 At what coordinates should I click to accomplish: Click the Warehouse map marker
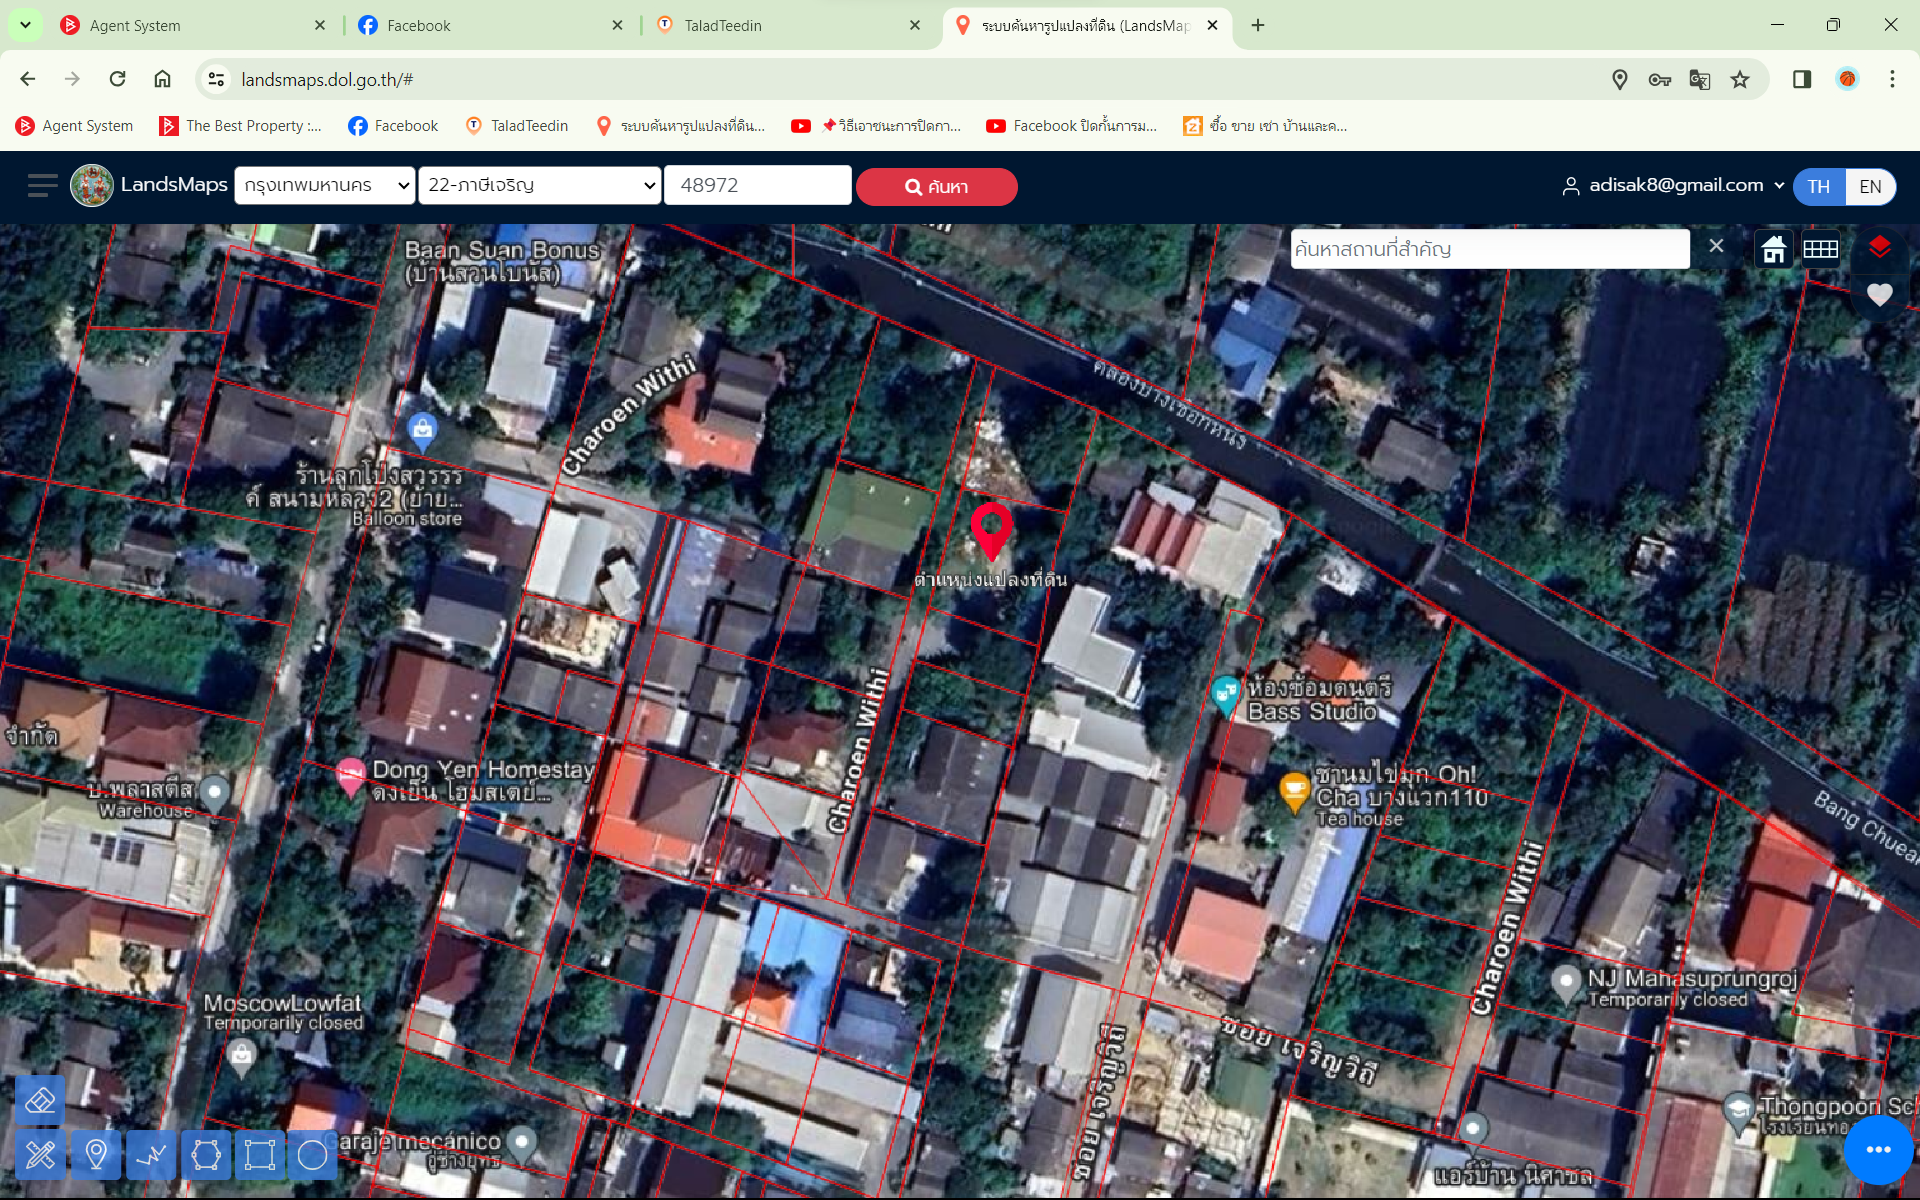pos(214,794)
